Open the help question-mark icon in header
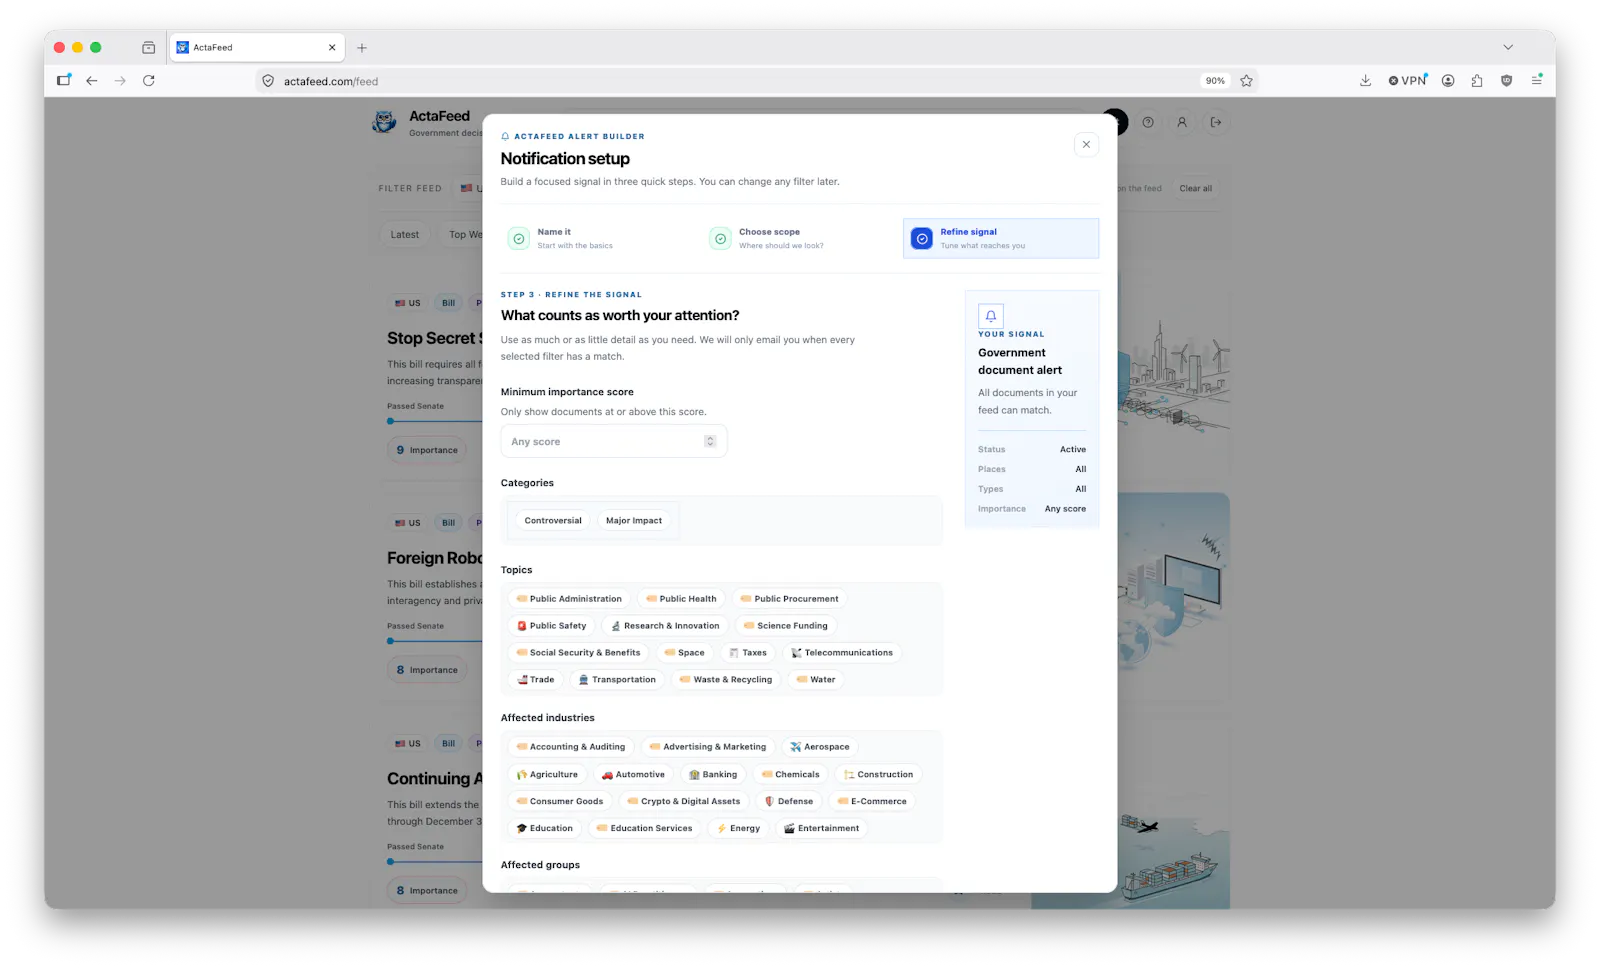This screenshot has width=1600, height=968. pyautogui.click(x=1148, y=122)
